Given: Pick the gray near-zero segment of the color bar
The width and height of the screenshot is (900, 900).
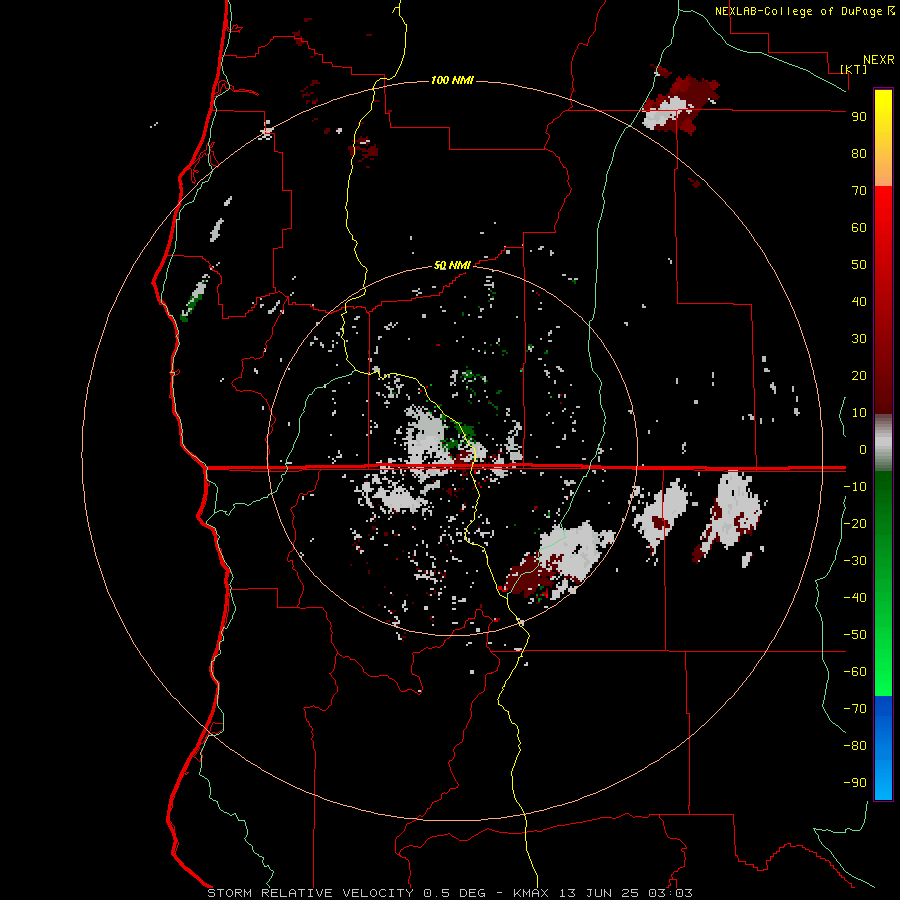Looking at the screenshot, I should coord(883,443).
